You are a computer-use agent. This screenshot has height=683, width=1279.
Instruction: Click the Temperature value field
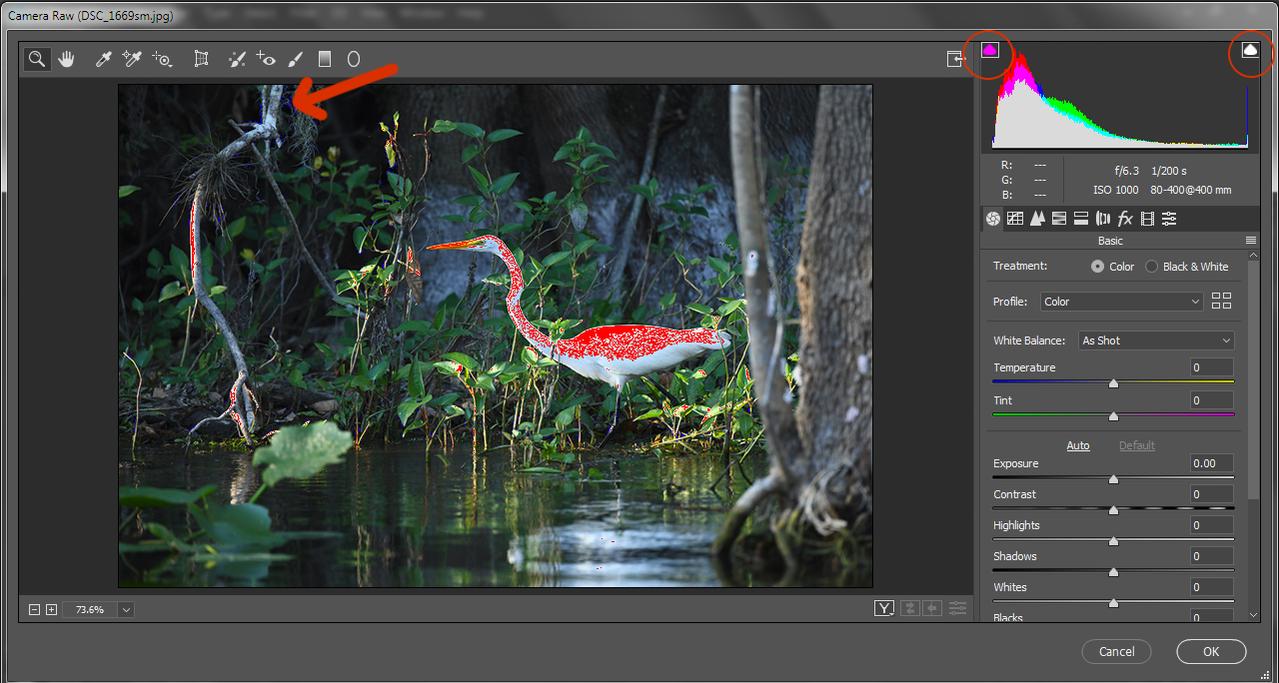point(1211,368)
